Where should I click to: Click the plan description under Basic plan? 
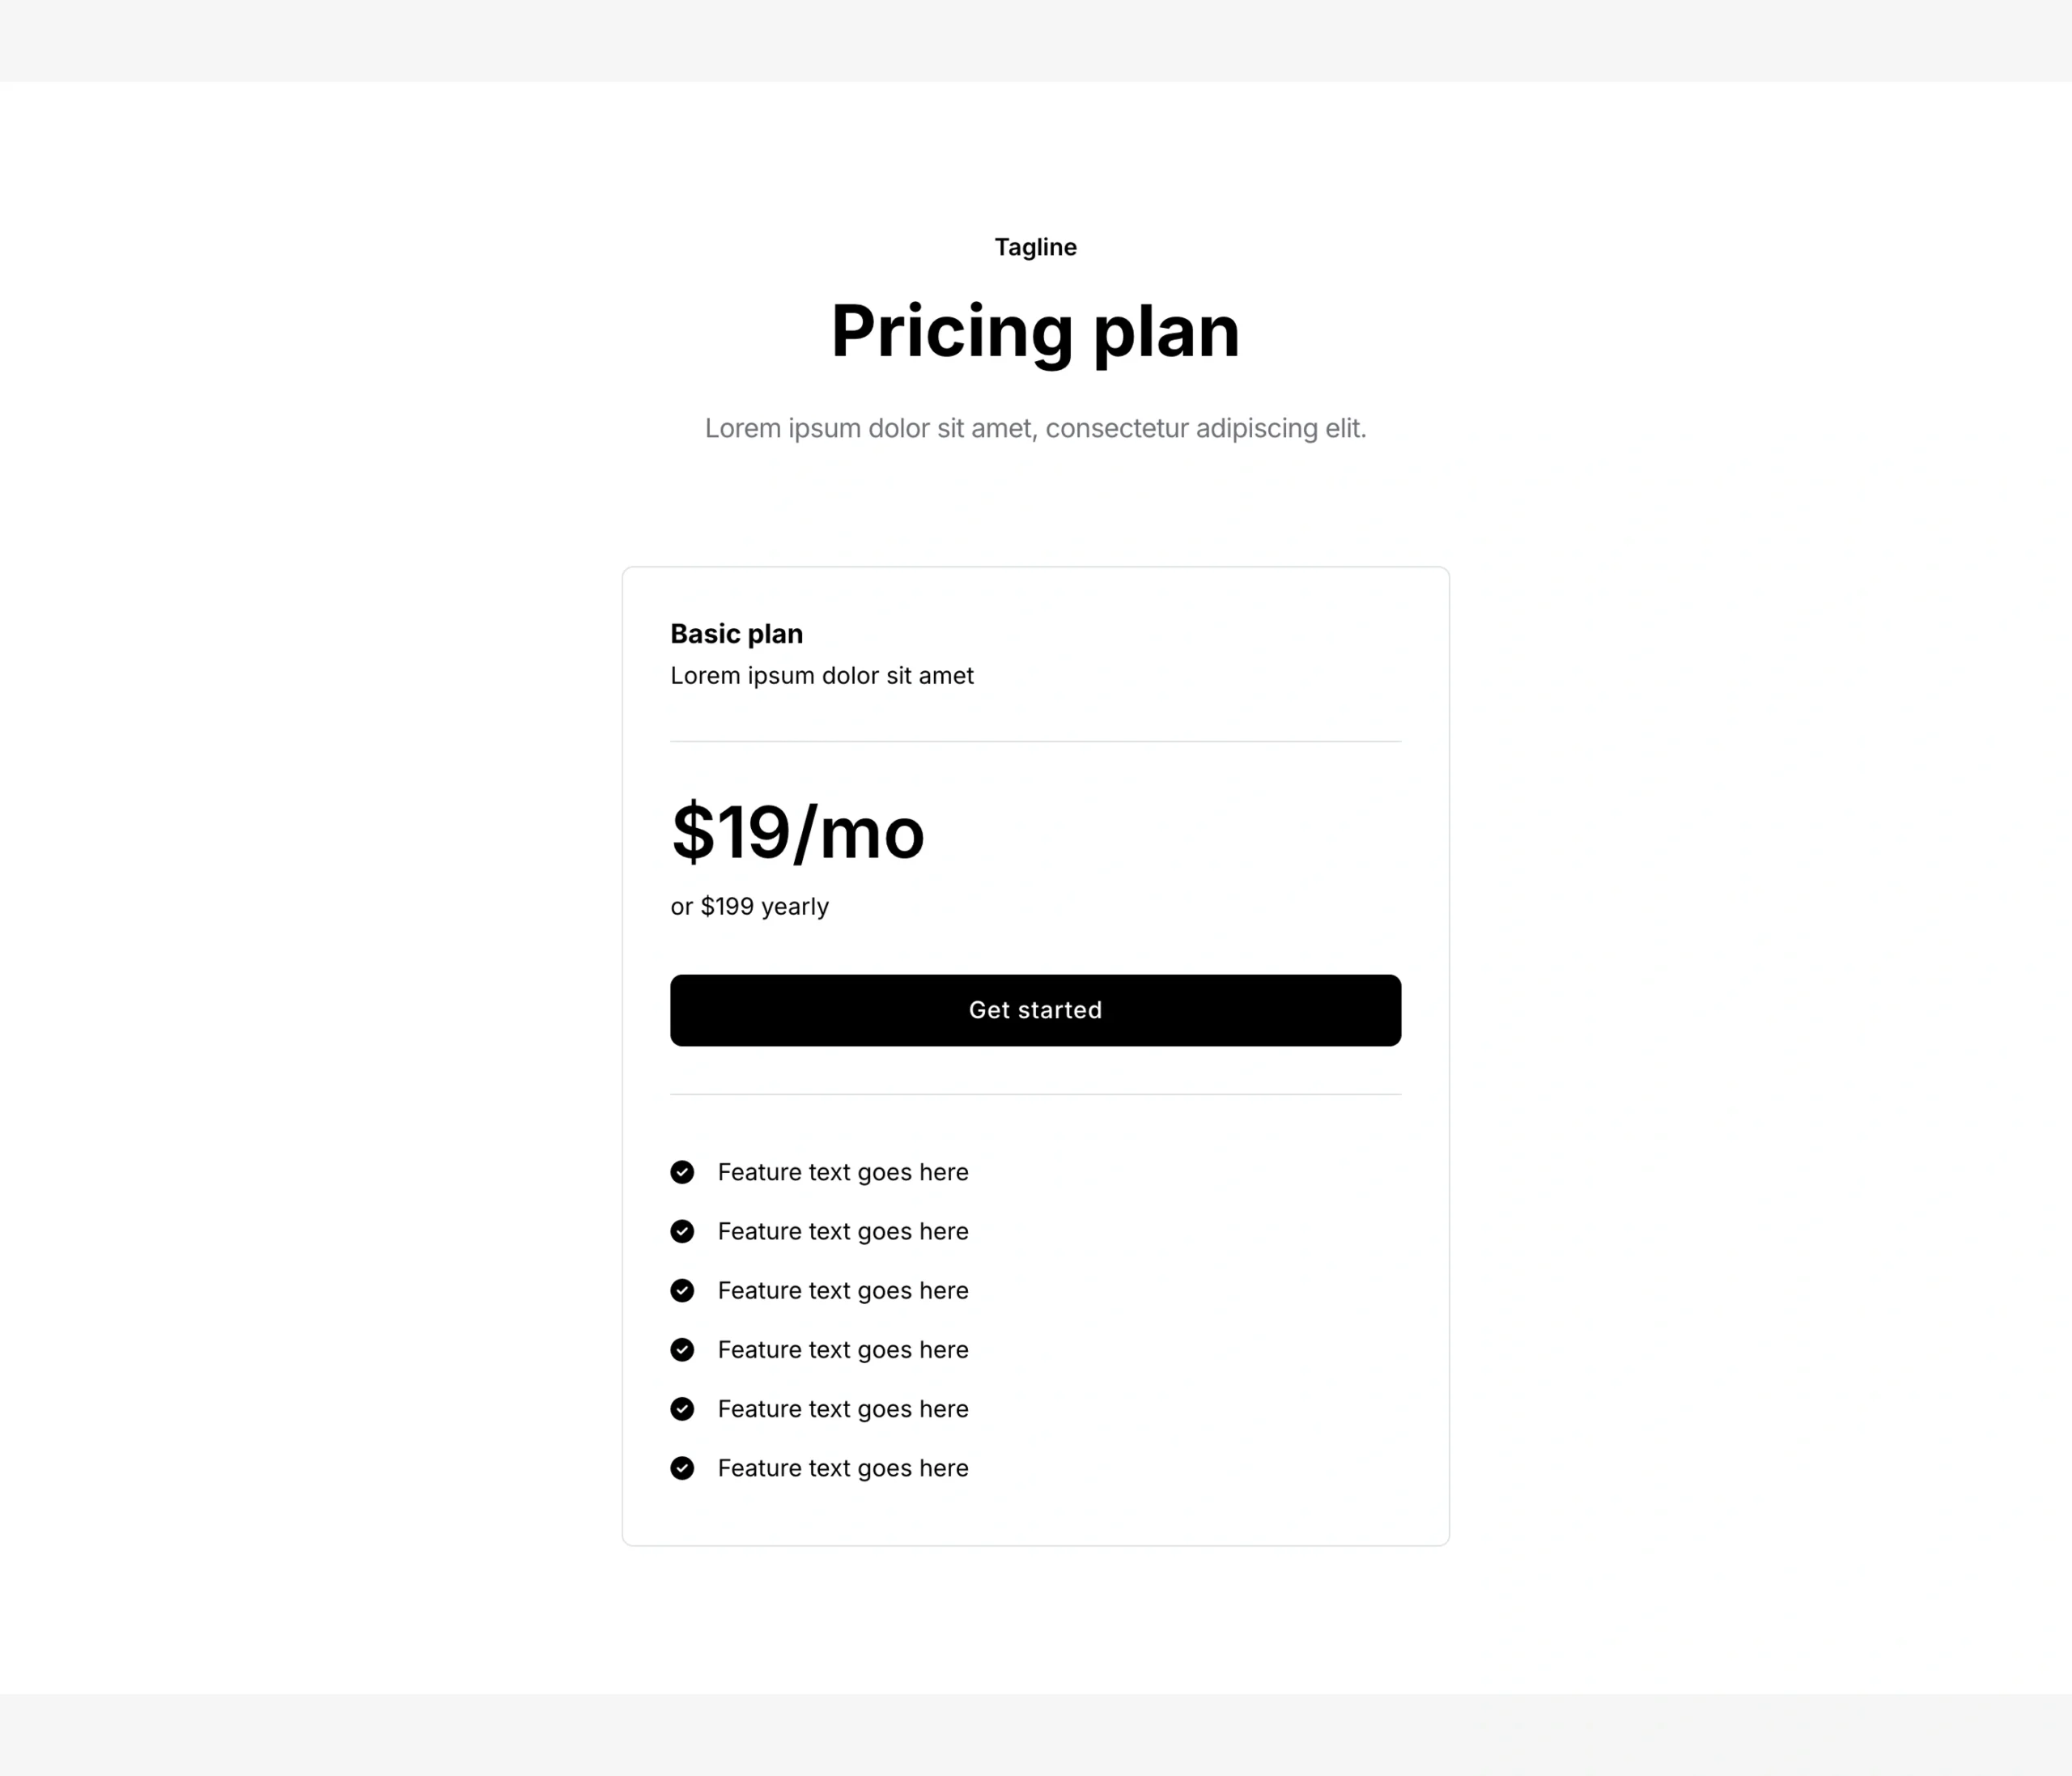click(x=821, y=676)
